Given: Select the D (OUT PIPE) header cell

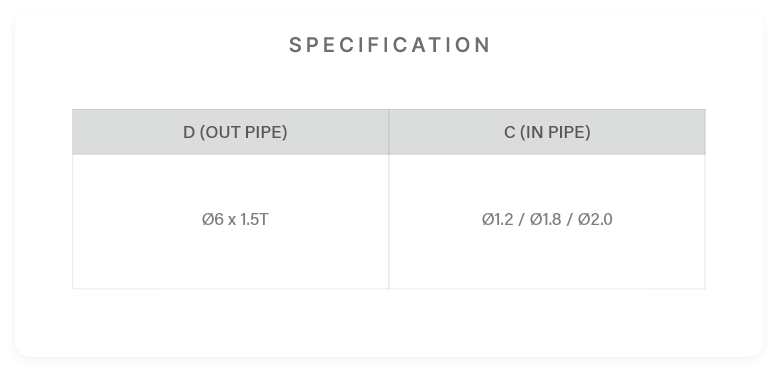Looking at the screenshot, I should pyautogui.click(x=231, y=132).
